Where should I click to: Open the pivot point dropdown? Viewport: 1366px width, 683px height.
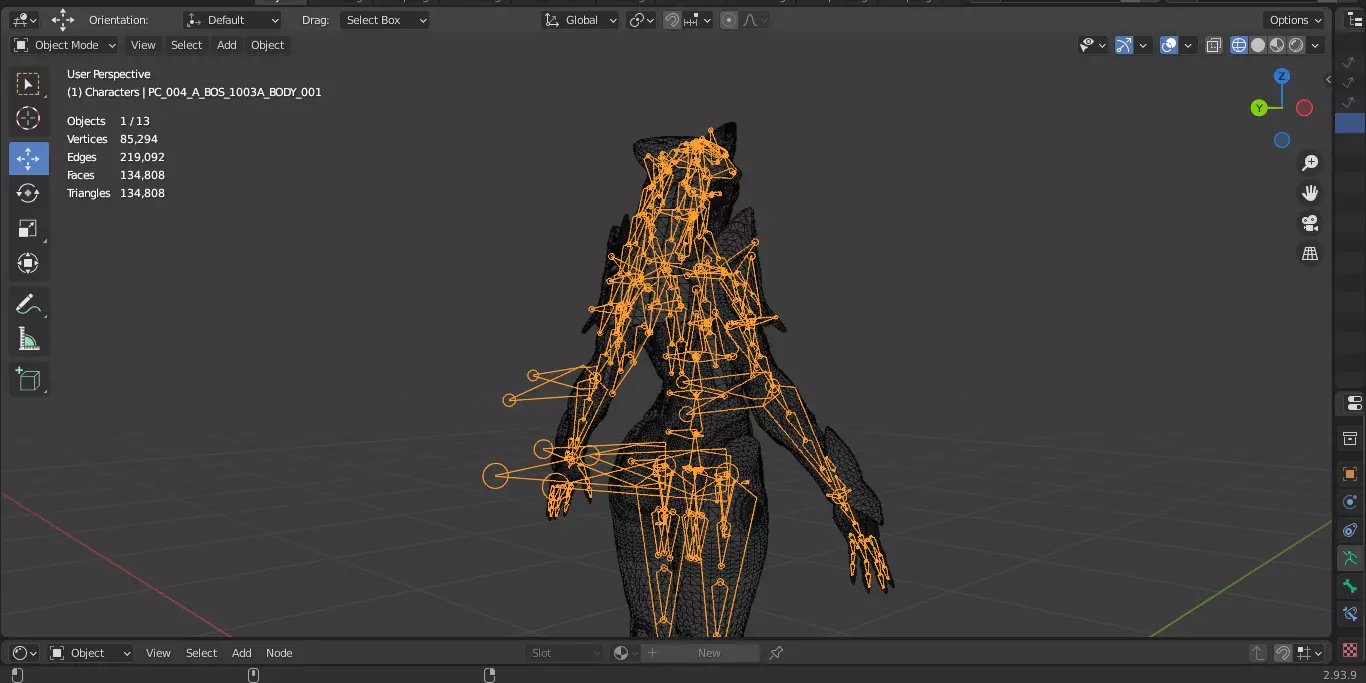pyautogui.click(x=641, y=20)
